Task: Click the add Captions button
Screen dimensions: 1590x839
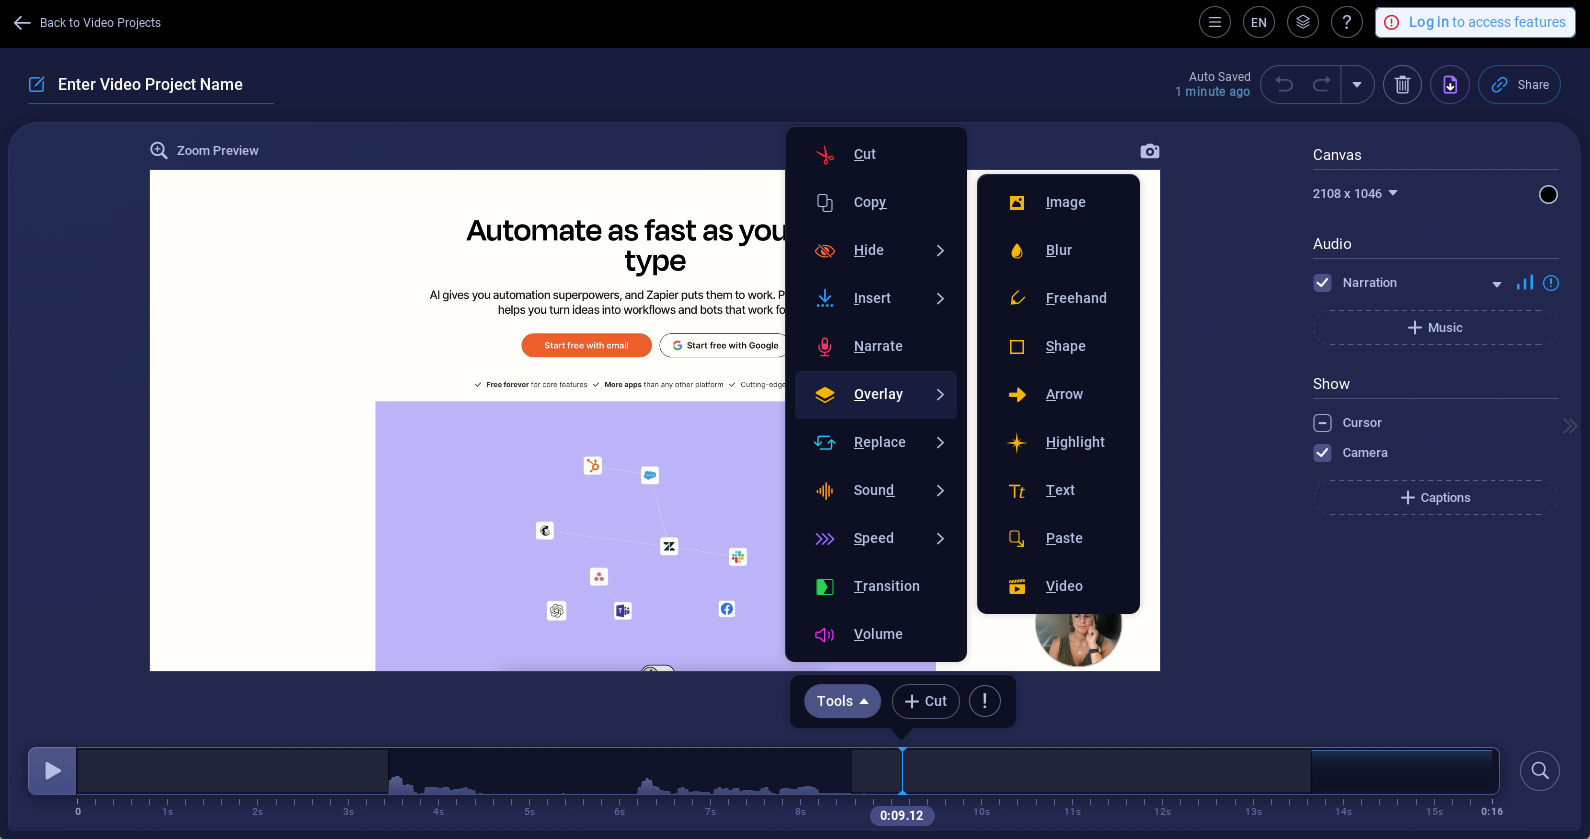Action: pyautogui.click(x=1435, y=498)
